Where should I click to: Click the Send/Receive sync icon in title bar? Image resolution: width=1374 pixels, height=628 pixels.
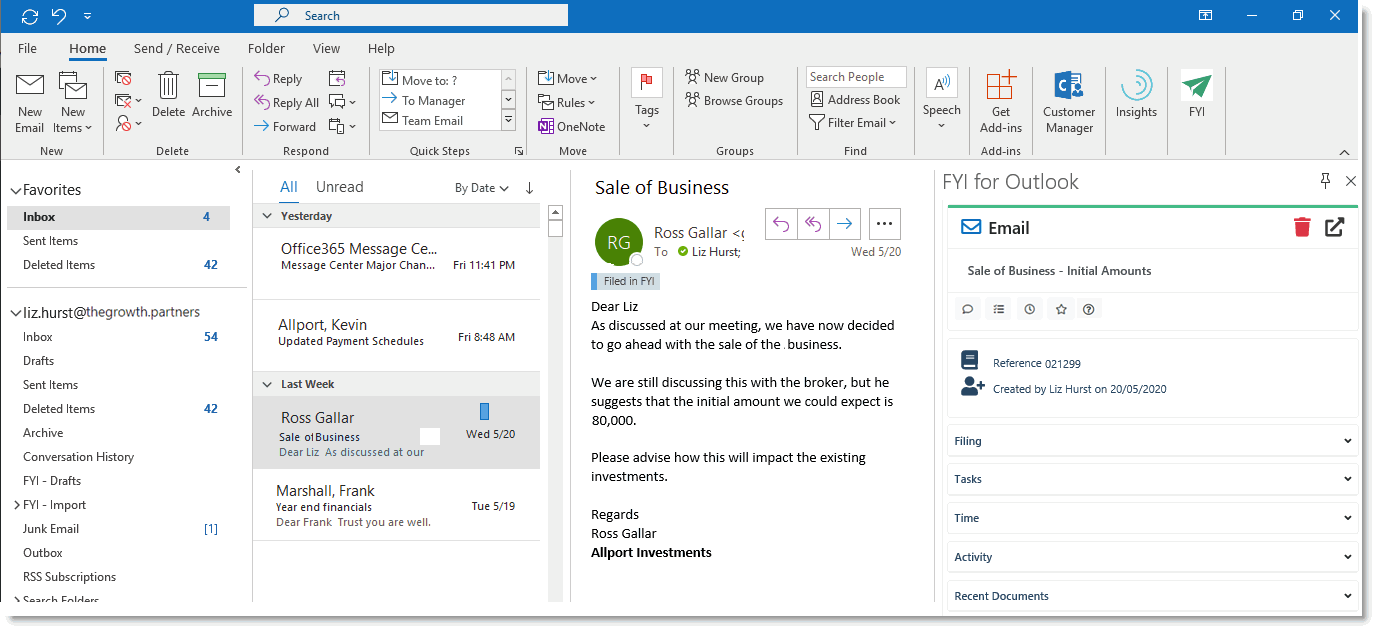click(30, 15)
